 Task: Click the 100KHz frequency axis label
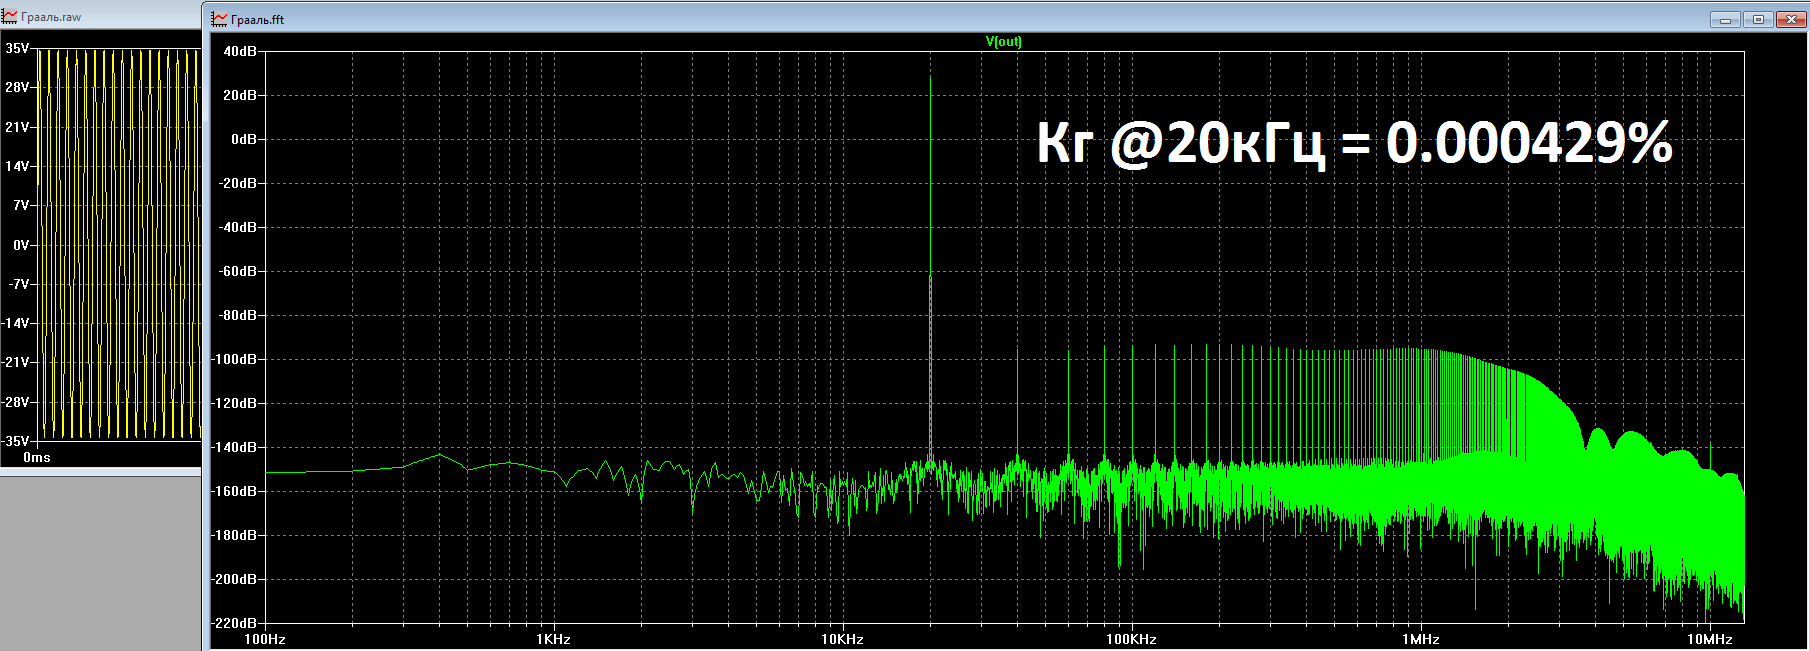(1131, 639)
